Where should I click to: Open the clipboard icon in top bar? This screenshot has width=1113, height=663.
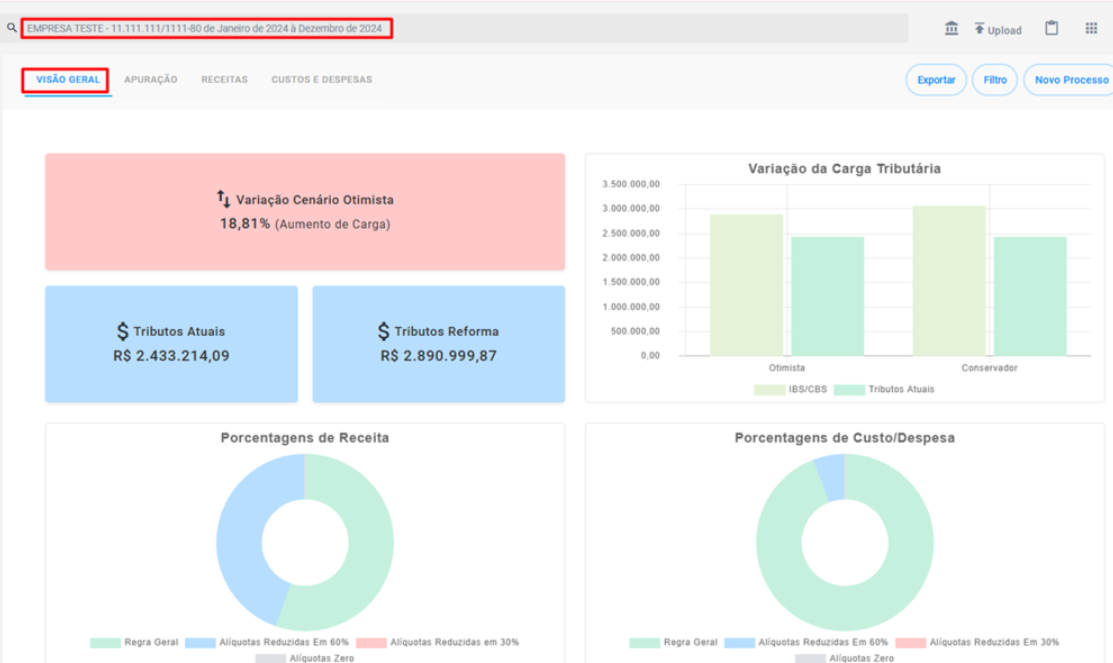click(1051, 28)
